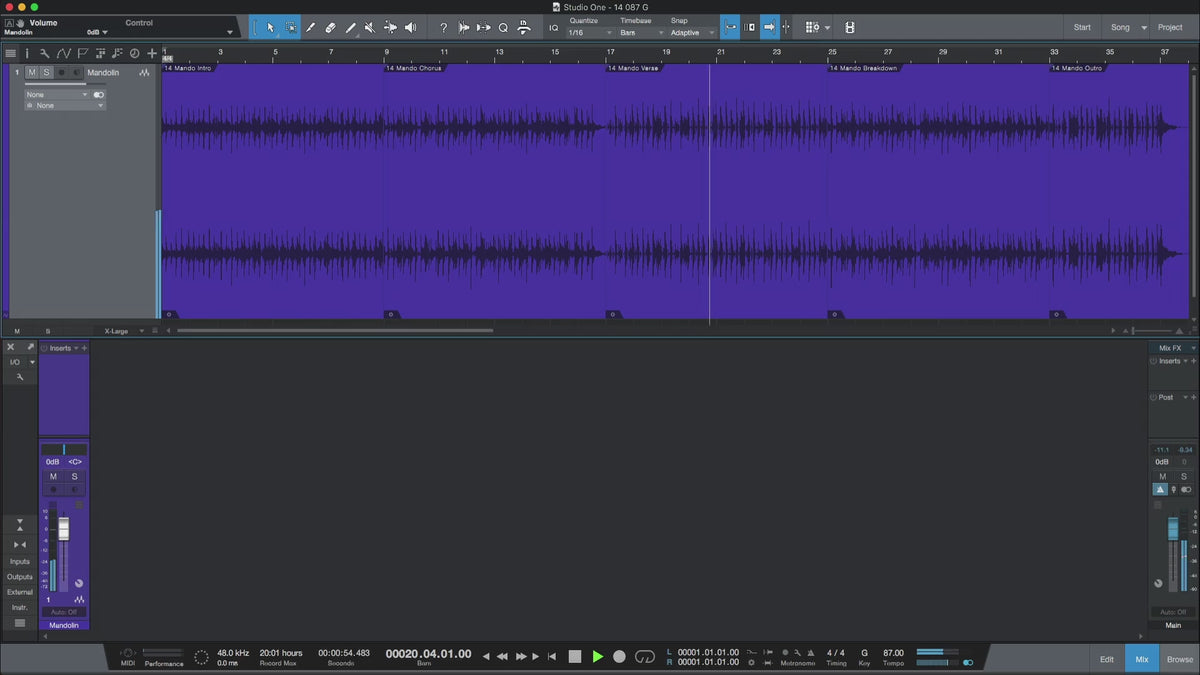Go to the Start page
This screenshot has height=675, width=1200.
(x=1082, y=27)
